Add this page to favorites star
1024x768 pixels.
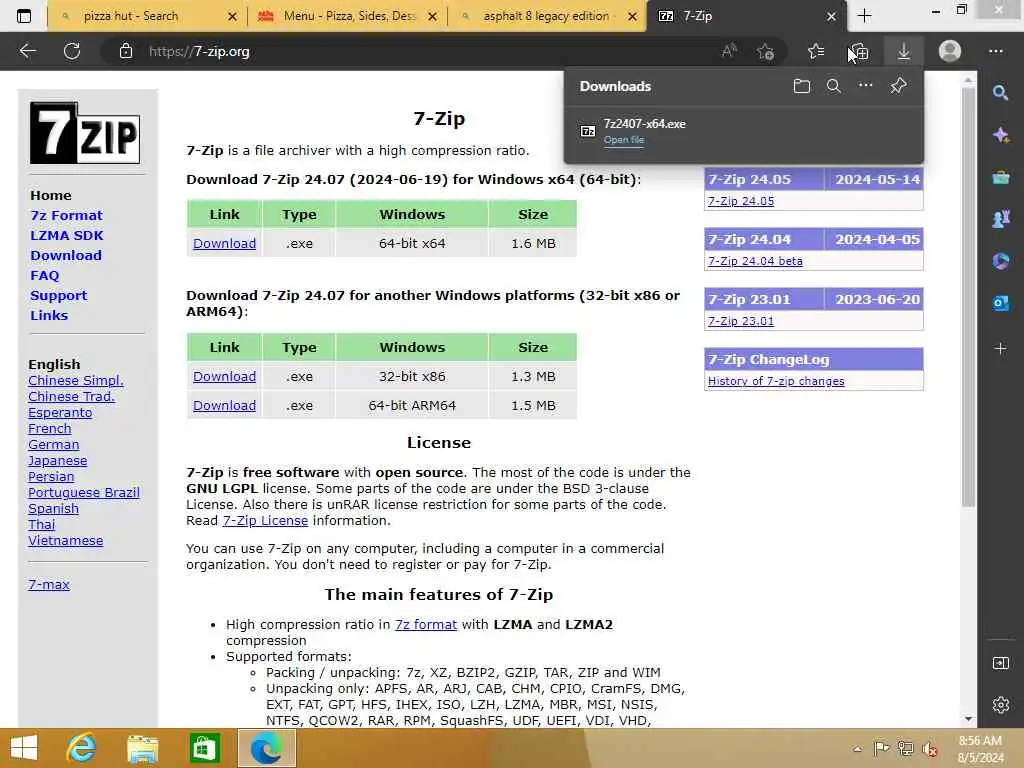click(765, 51)
